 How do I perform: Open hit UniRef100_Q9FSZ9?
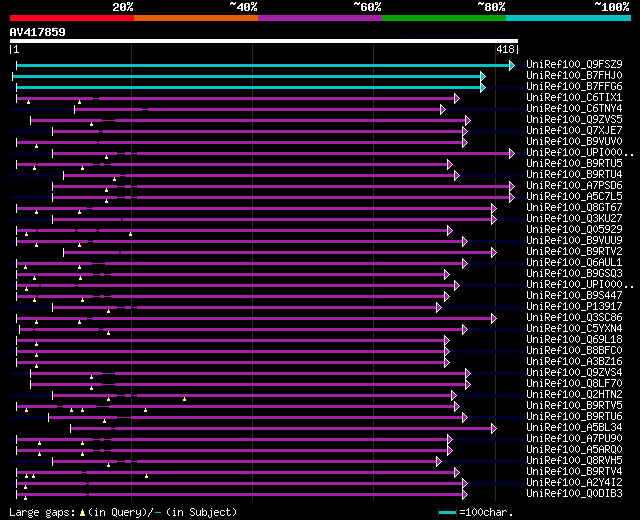point(574,64)
